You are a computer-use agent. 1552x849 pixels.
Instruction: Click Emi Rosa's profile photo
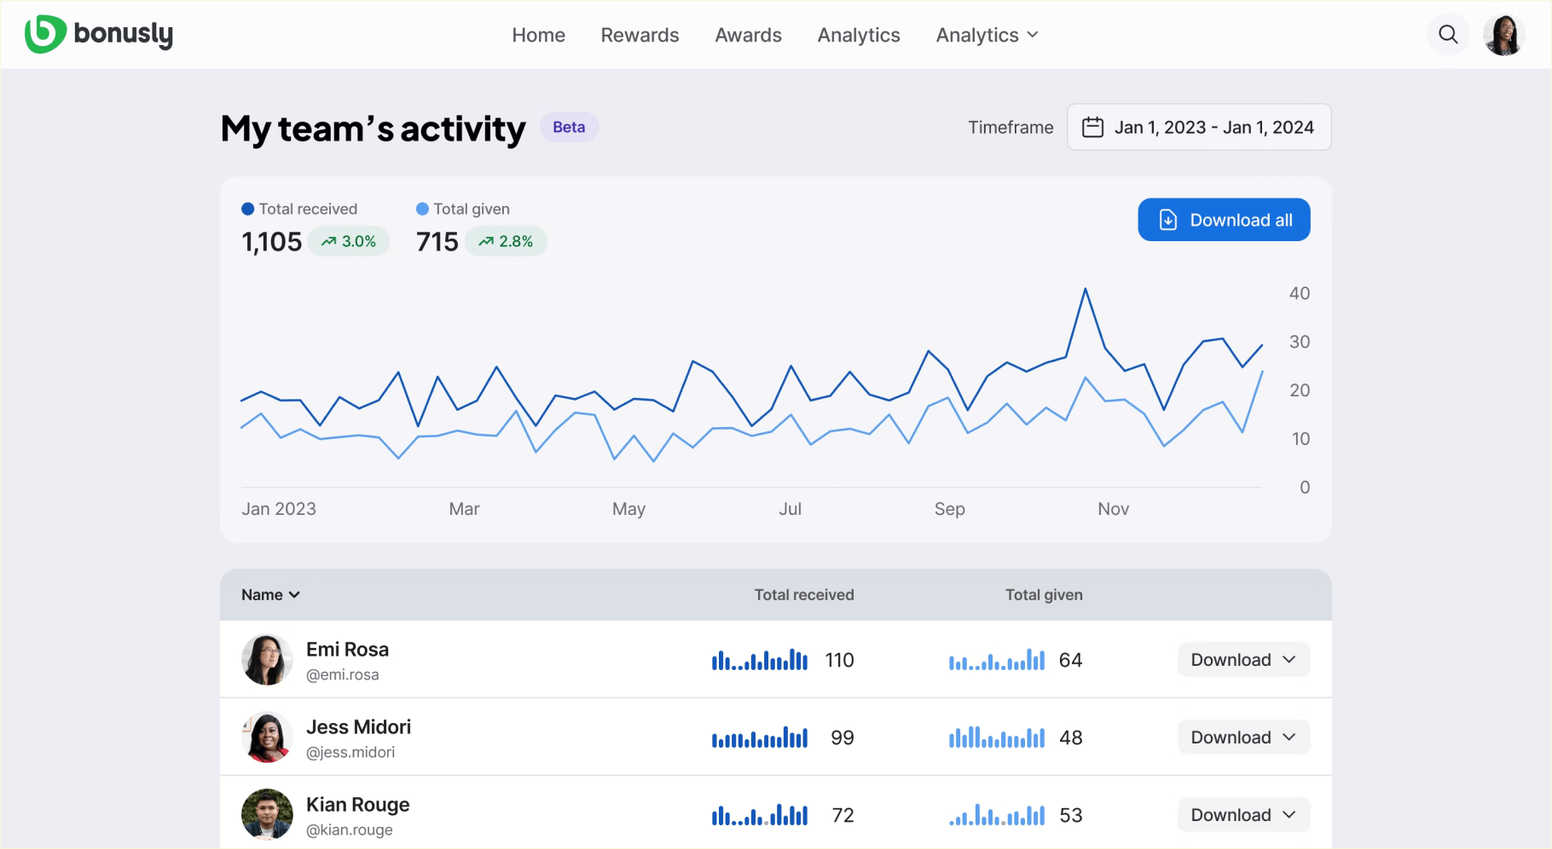[x=267, y=660]
